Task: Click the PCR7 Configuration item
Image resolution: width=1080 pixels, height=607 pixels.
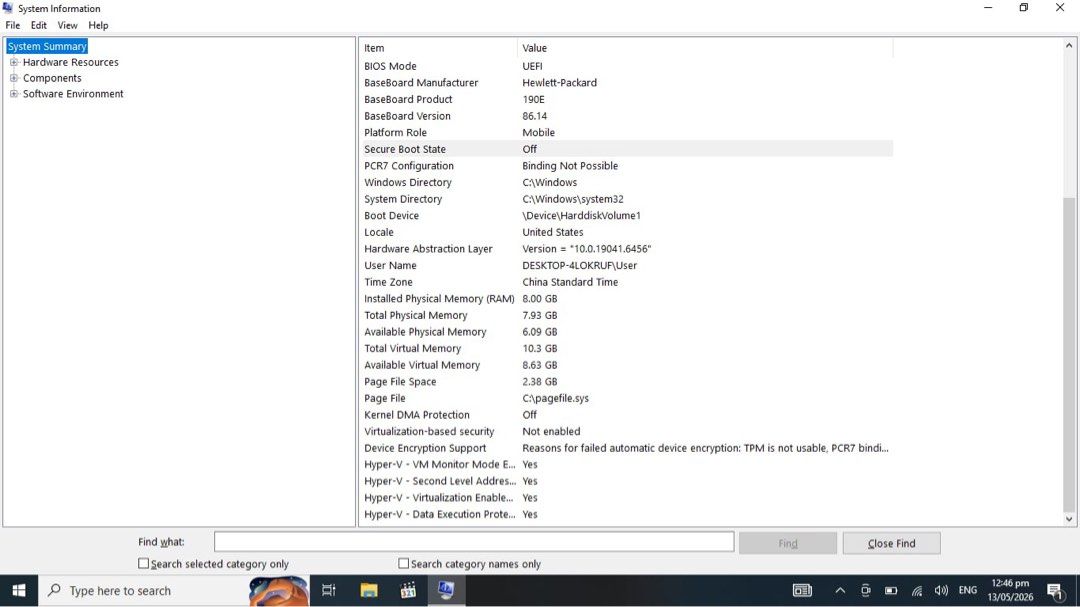Action: (408, 166)
